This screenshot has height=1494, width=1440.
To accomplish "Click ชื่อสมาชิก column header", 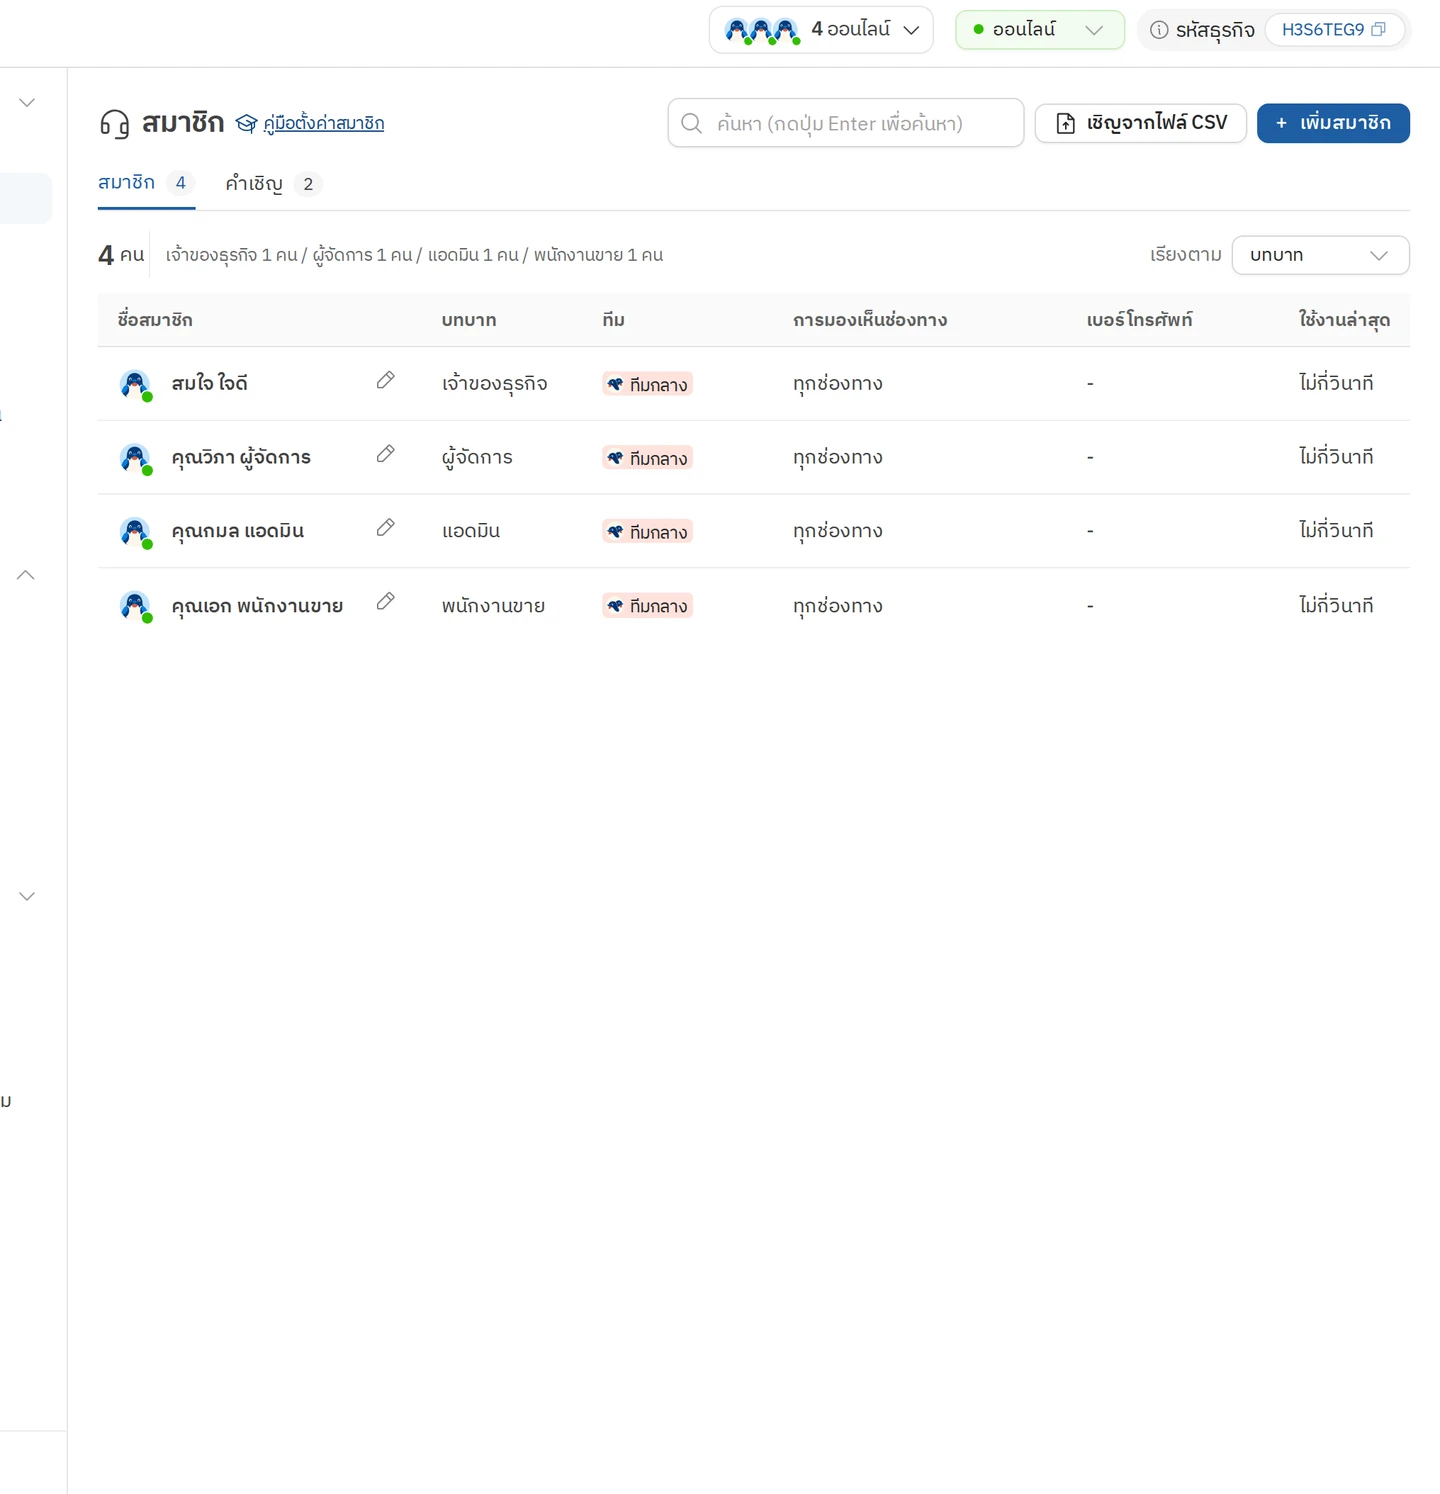I will coord(155,320).
